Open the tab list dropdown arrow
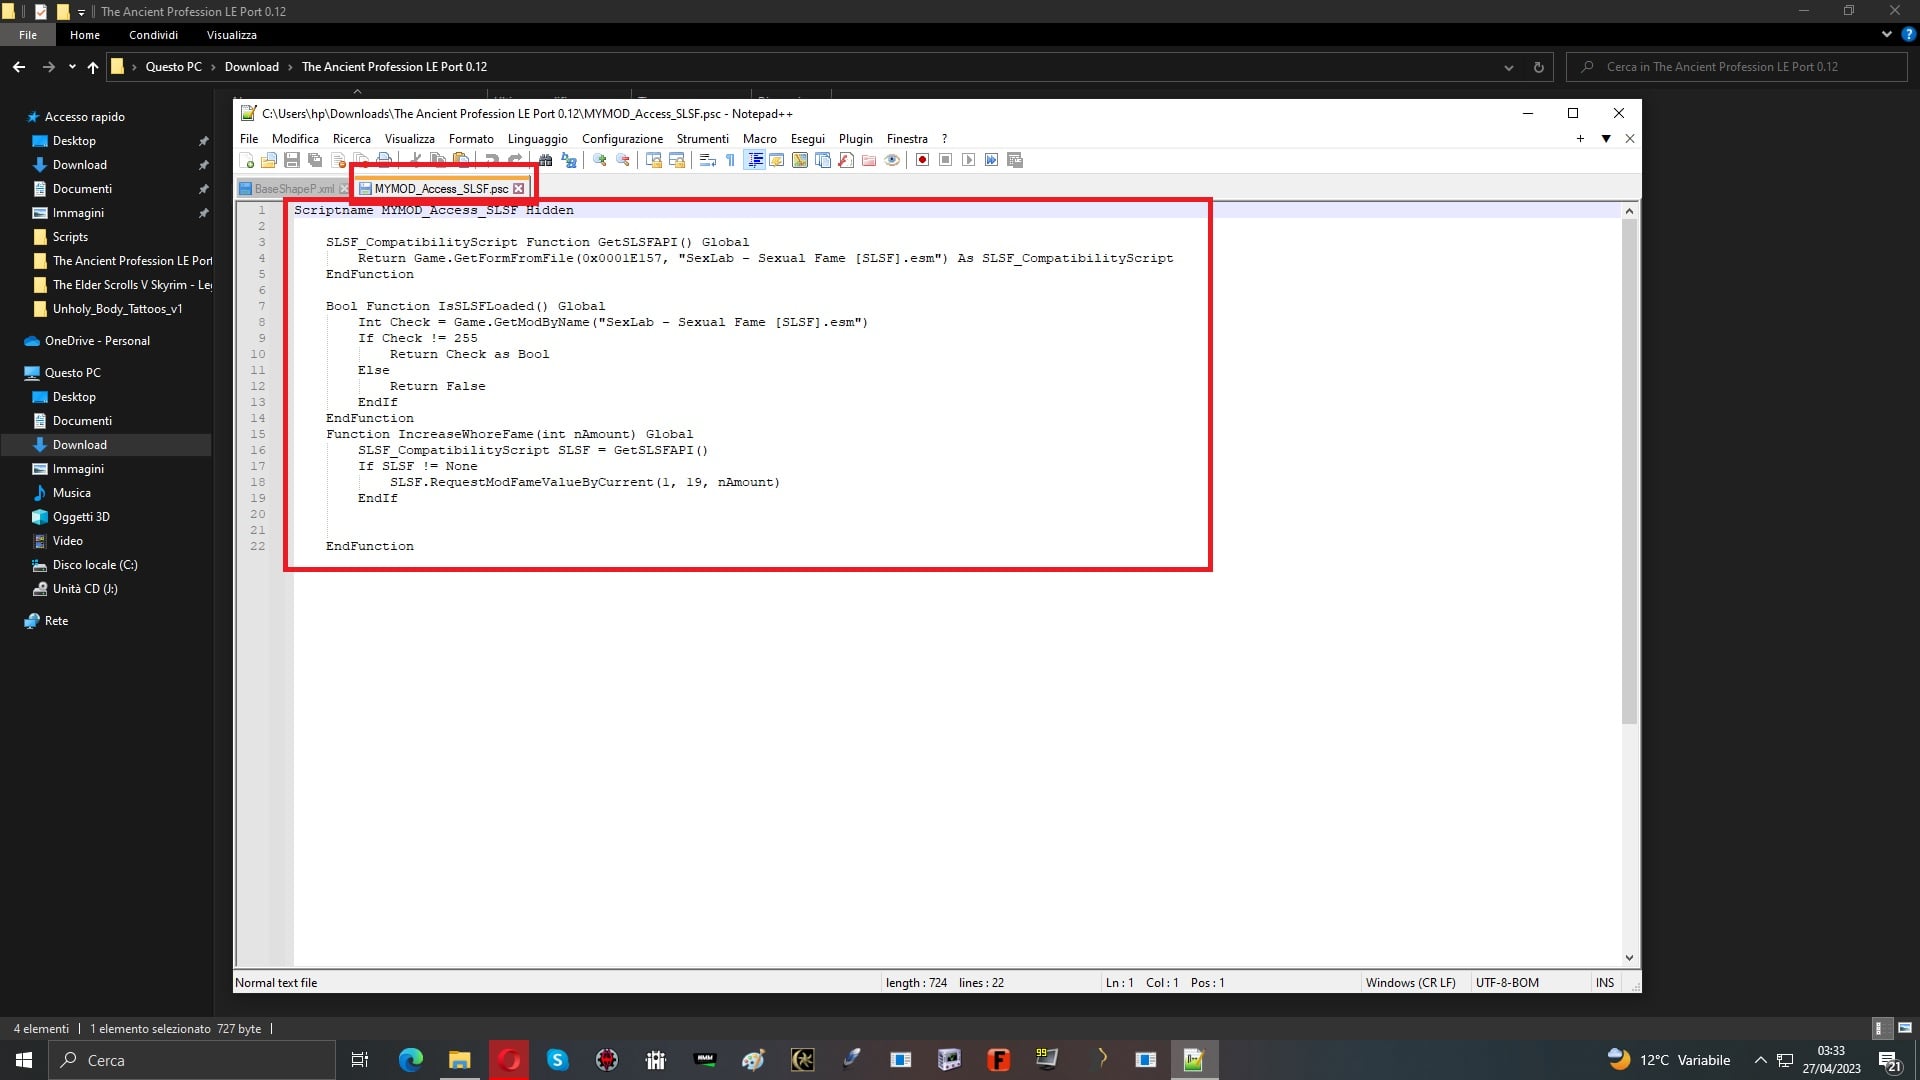 (1606, 139)
